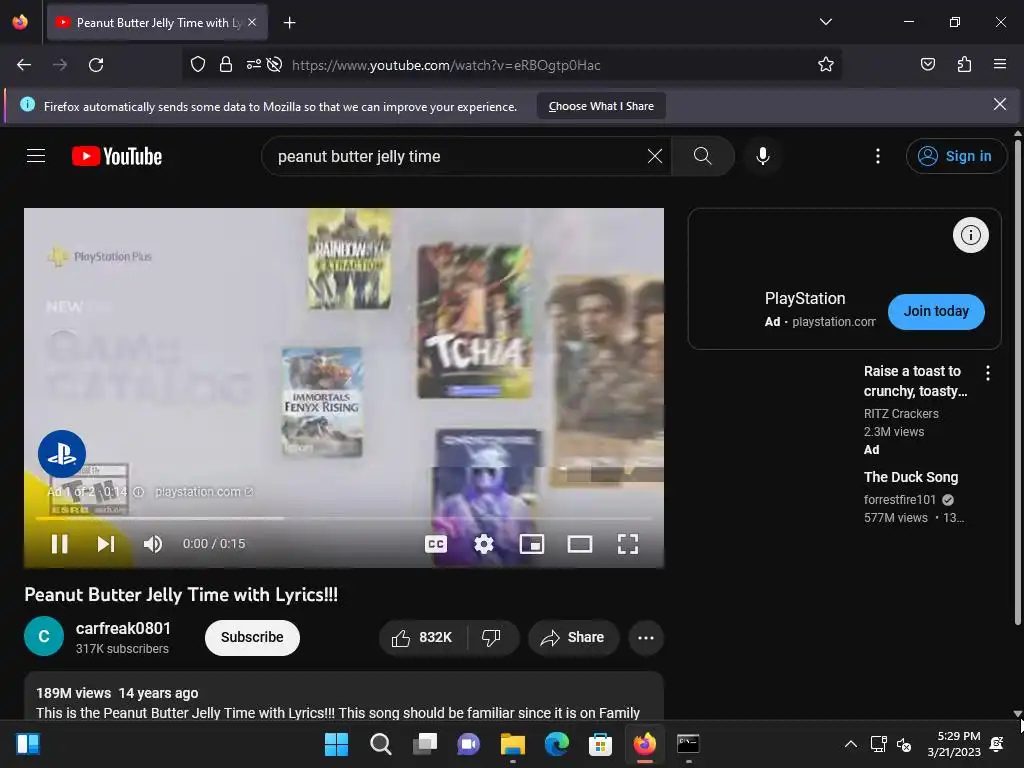This screenshot has height=768, width=1024.
Task: Open more actions menu beside Share
Action: point(646,637)
